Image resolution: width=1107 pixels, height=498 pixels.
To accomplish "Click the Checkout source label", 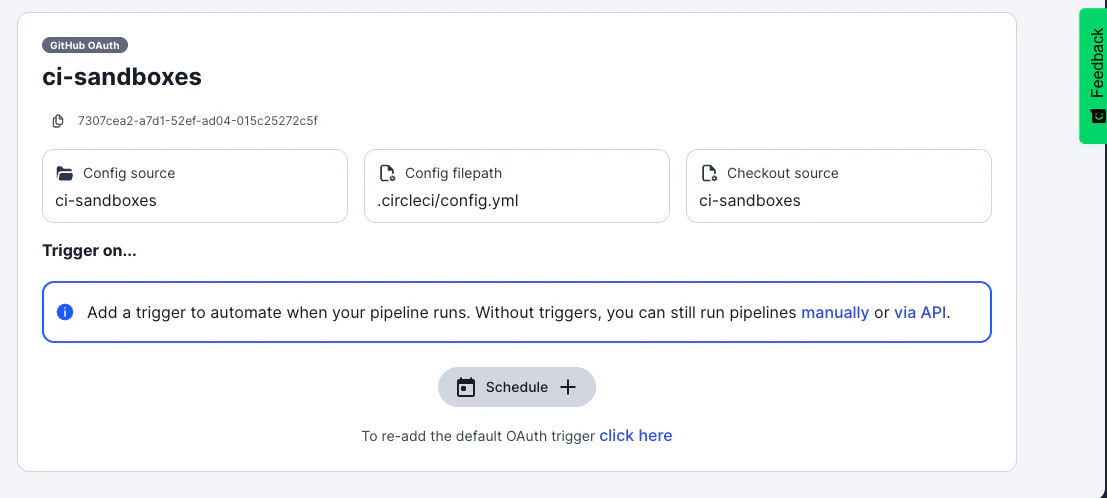I will click(783, 173).
